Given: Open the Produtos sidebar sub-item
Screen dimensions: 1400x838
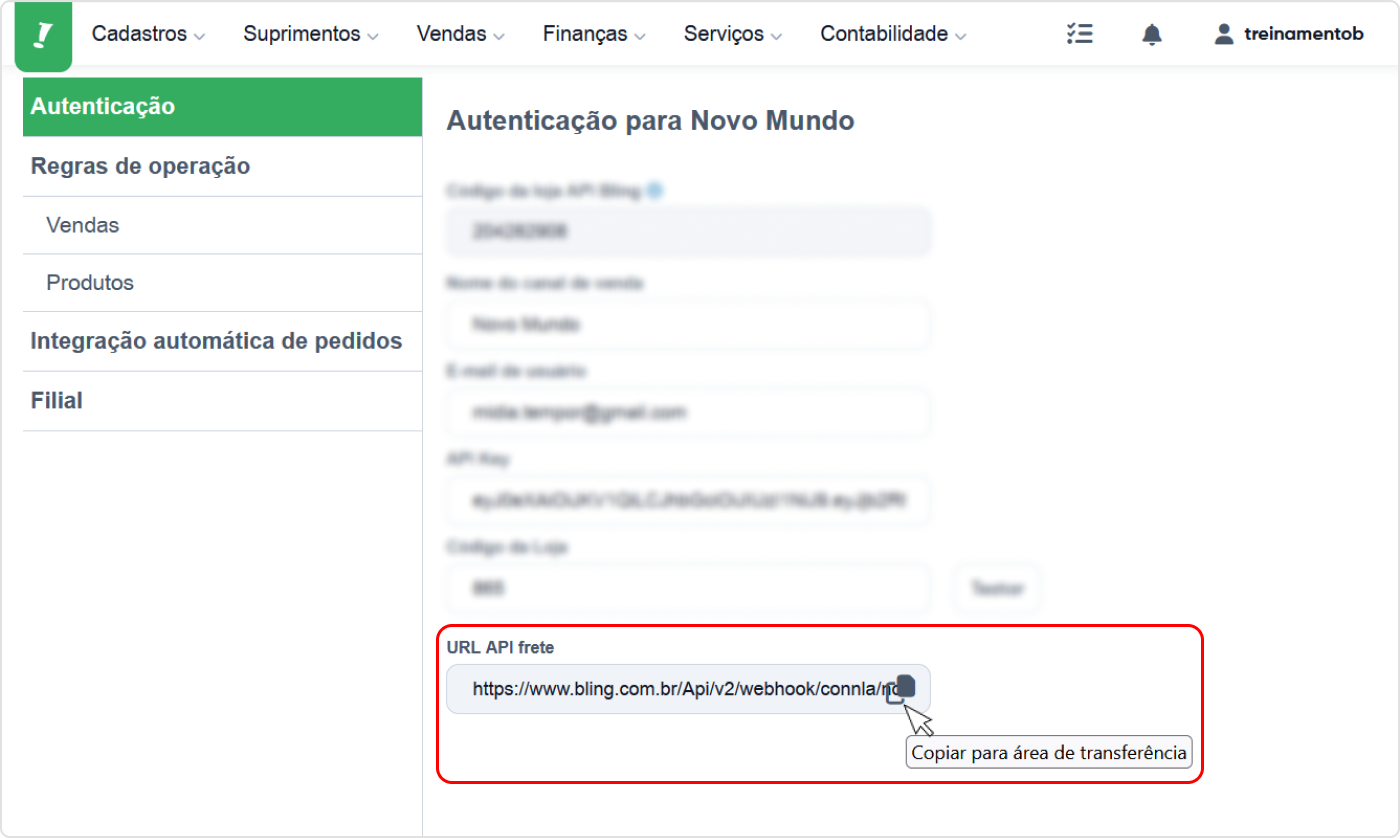Looking at the screenshot, I should [x=222, y=283].
